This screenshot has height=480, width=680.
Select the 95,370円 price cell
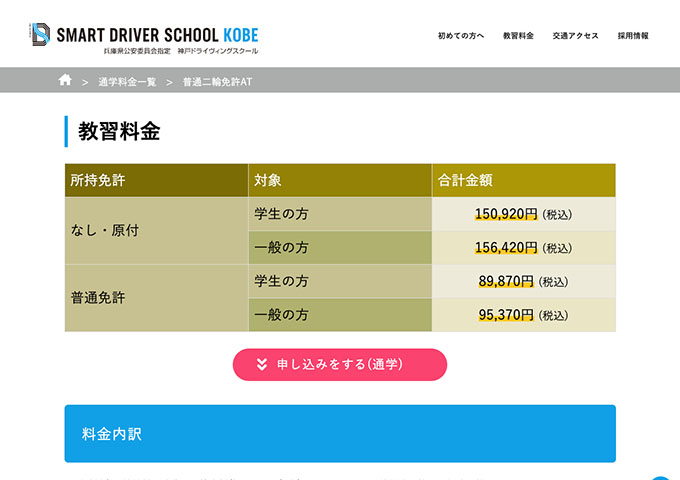[524, 315]
